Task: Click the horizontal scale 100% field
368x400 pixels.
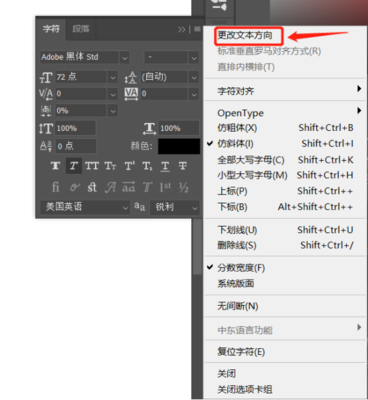Action: tap(179, 128)
